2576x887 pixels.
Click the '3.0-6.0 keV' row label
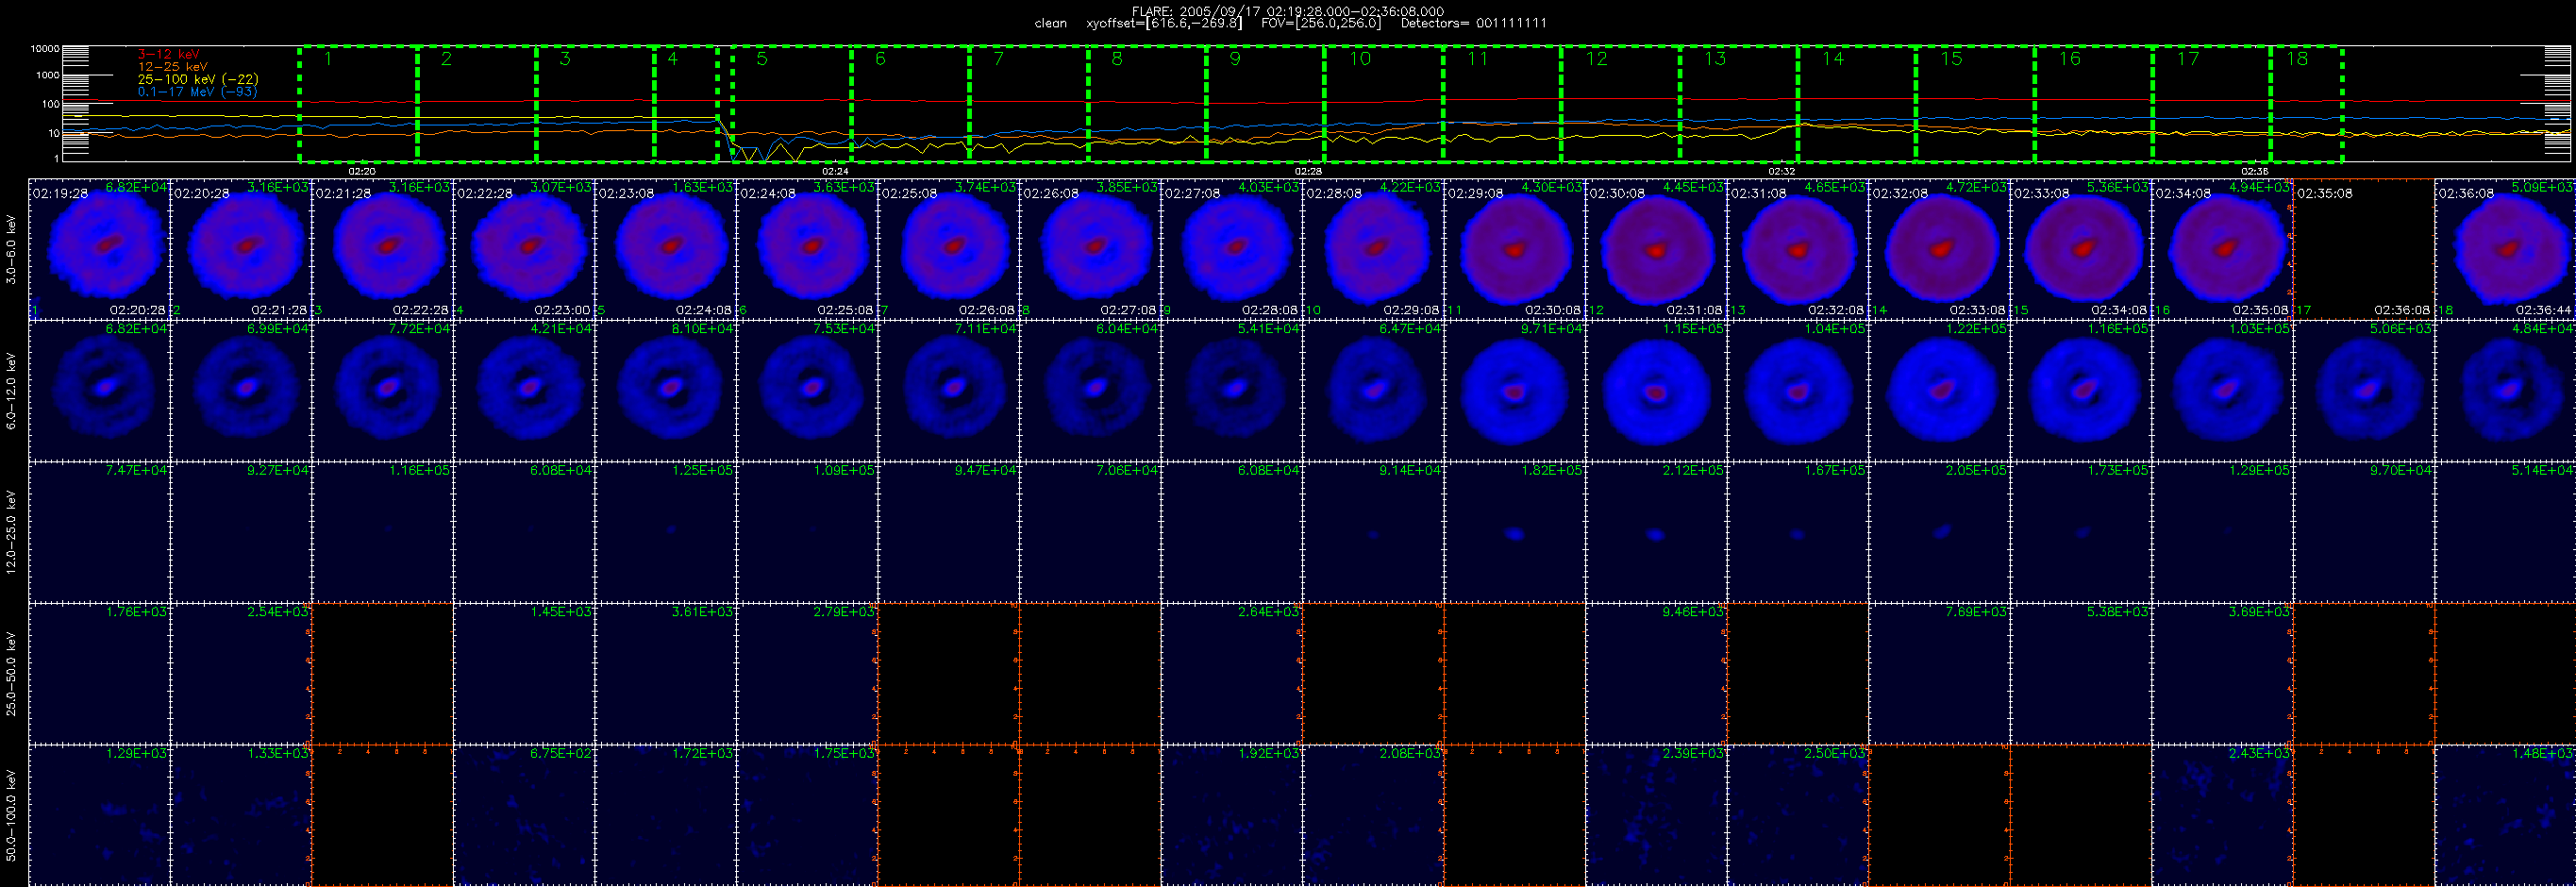(11, 250)
